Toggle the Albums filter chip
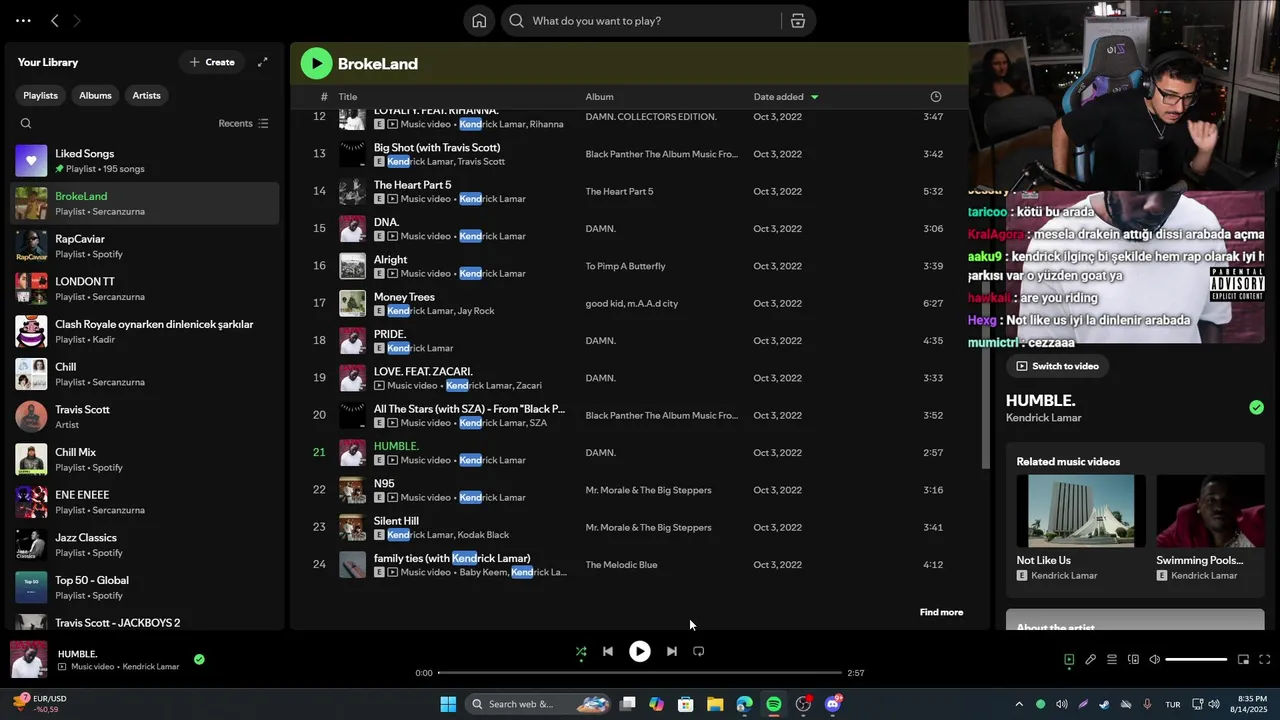1280x720 pixels. click(x=95, y=95)
